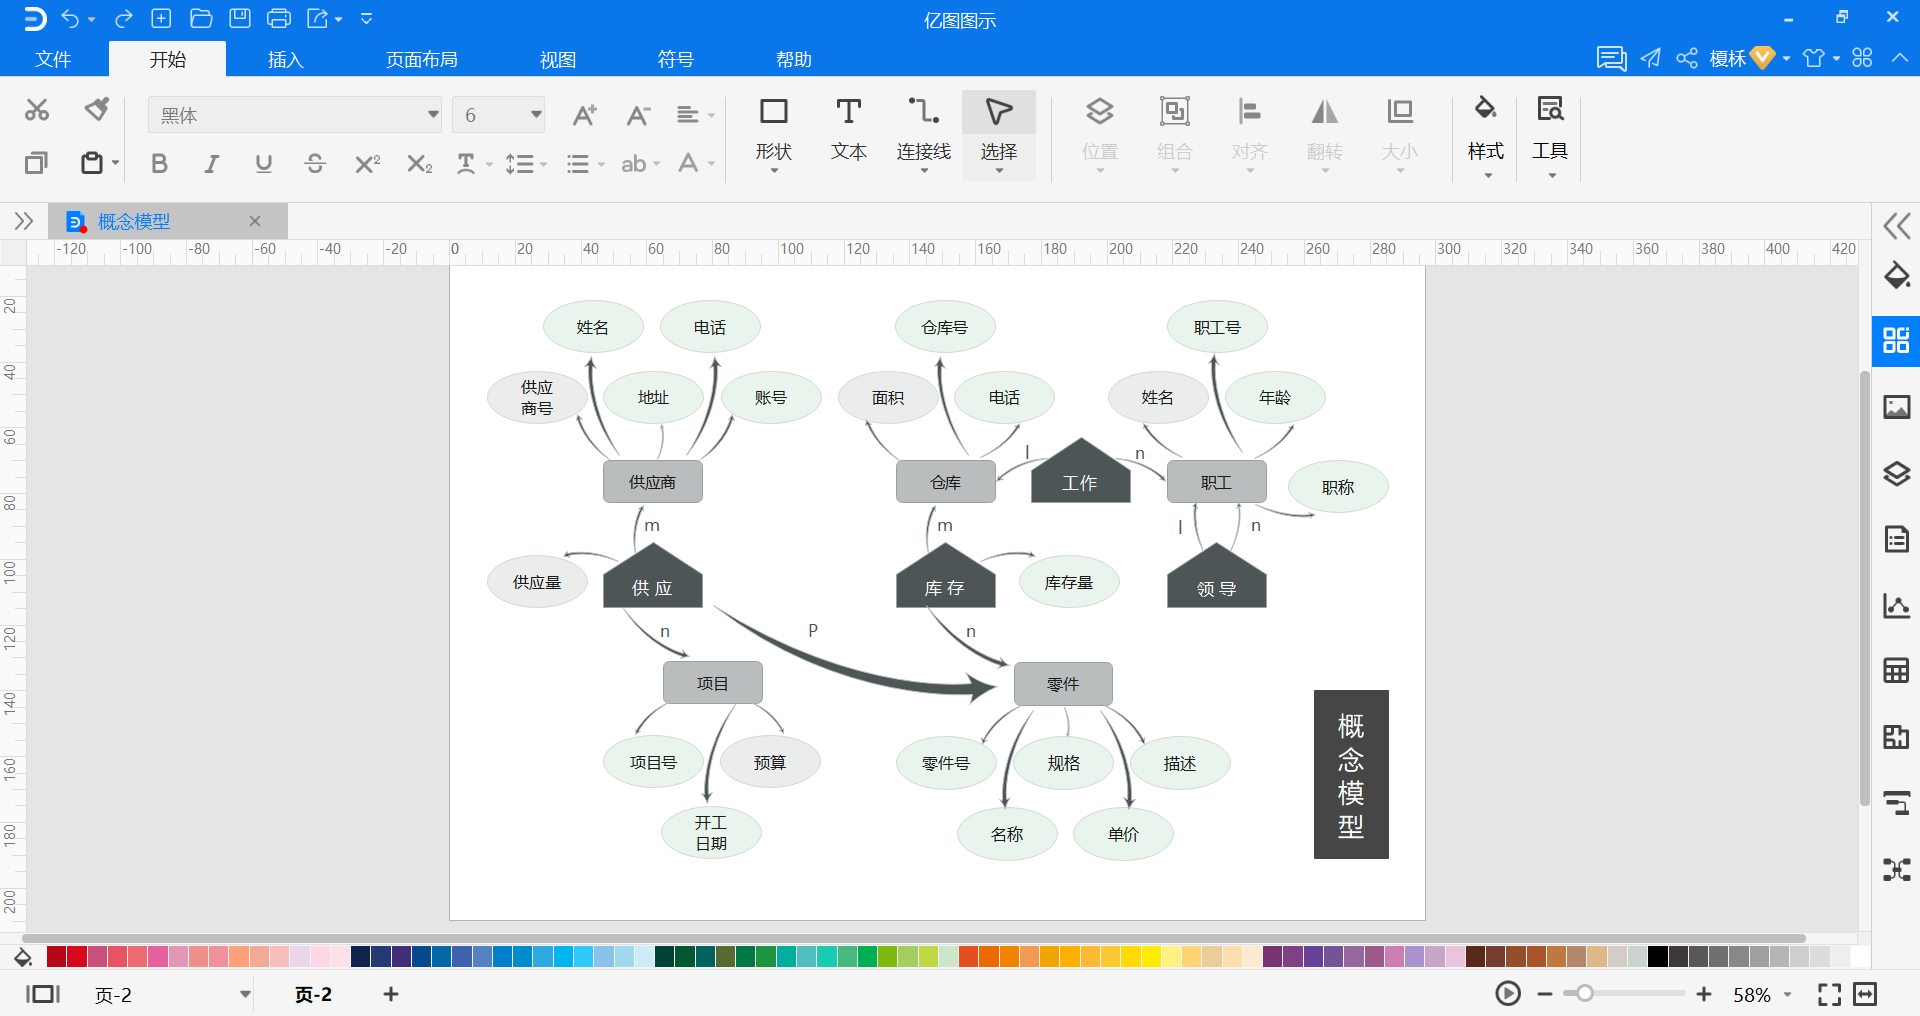The width and height of the screenshot is (1920, 1016).
Task: Save the document with floppy icon
Action: click(x=240, y=18)
